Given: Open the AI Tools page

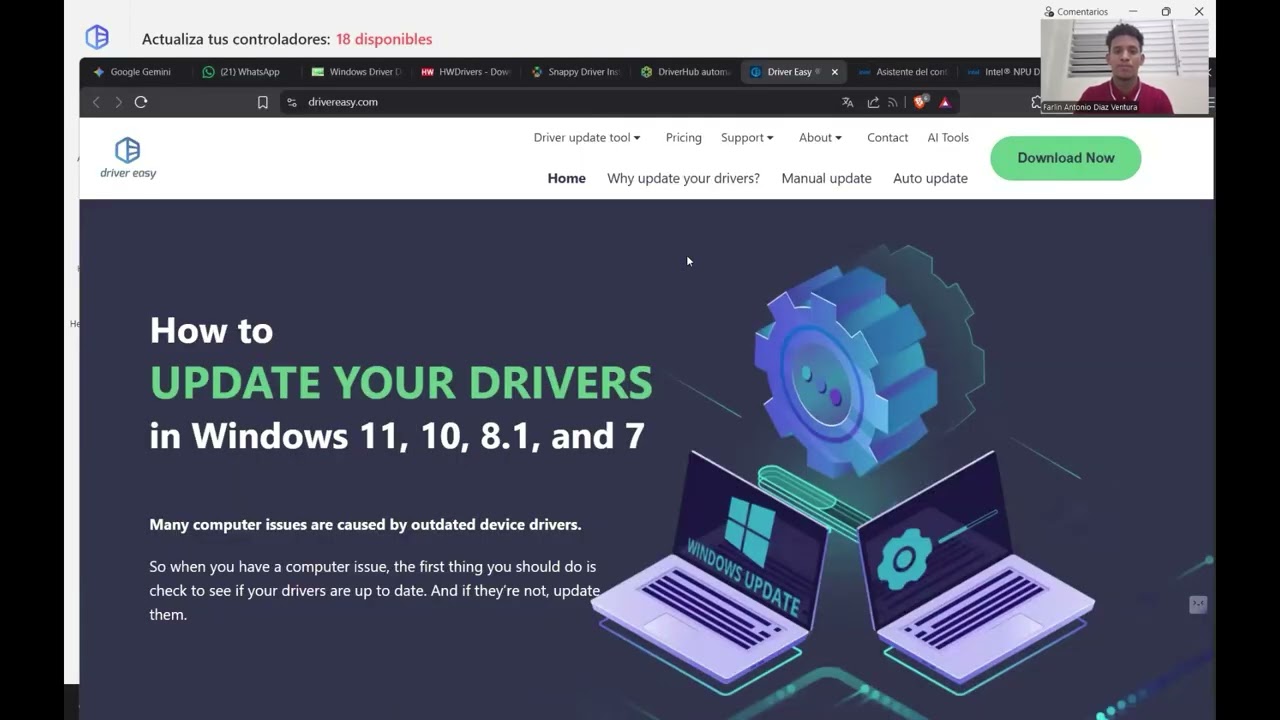Looking at the screenshot, I should coord(948,138).
